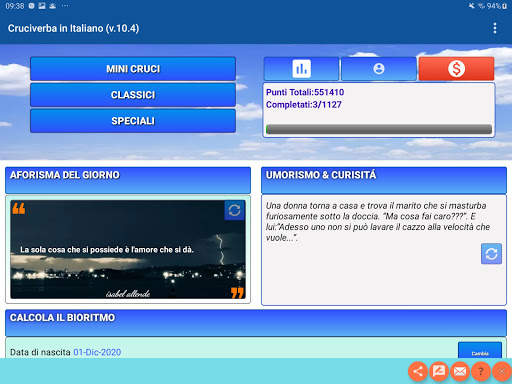Tap the orange question mark help button
The width and height of the screenshot is (512, 384).
pos(481,371)
